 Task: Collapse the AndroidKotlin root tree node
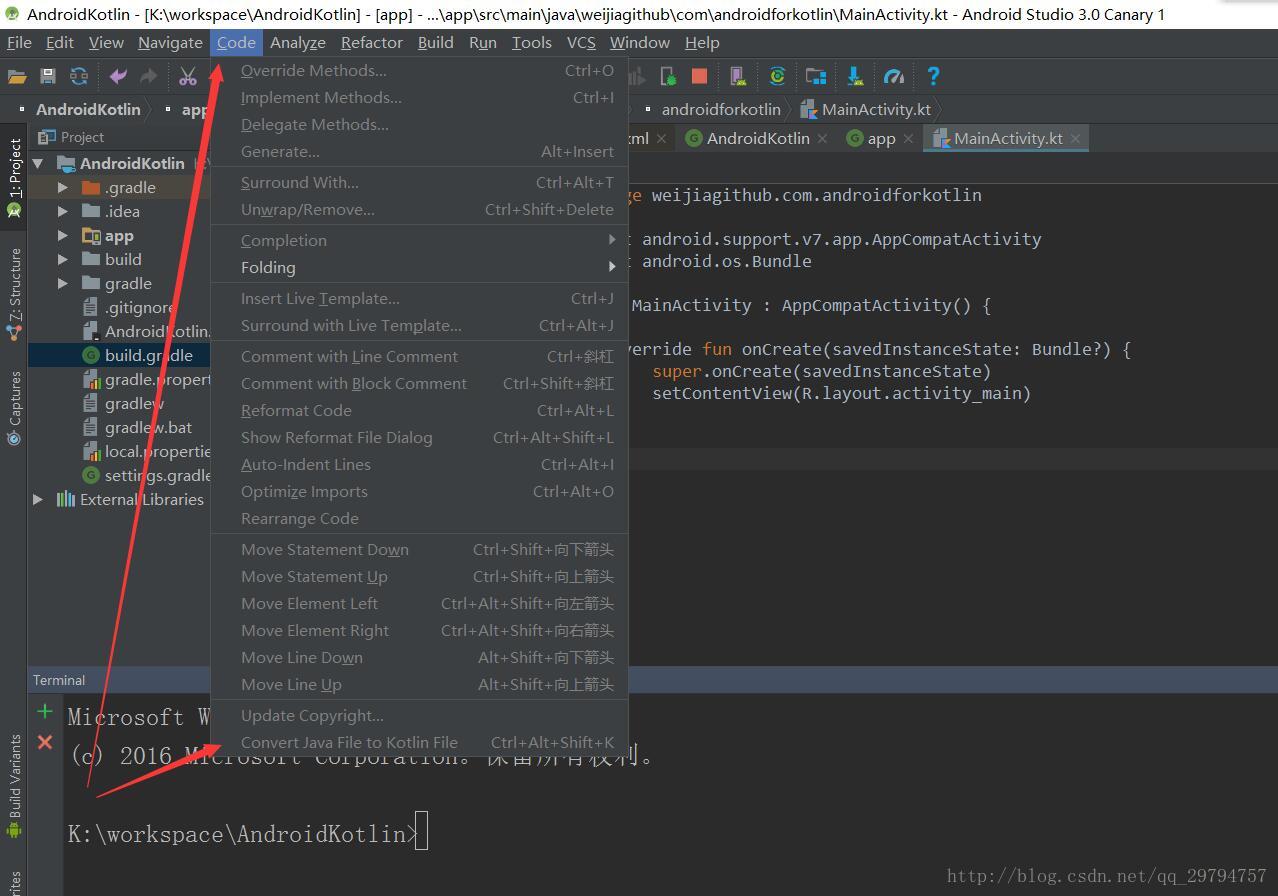tap(38, 163)
